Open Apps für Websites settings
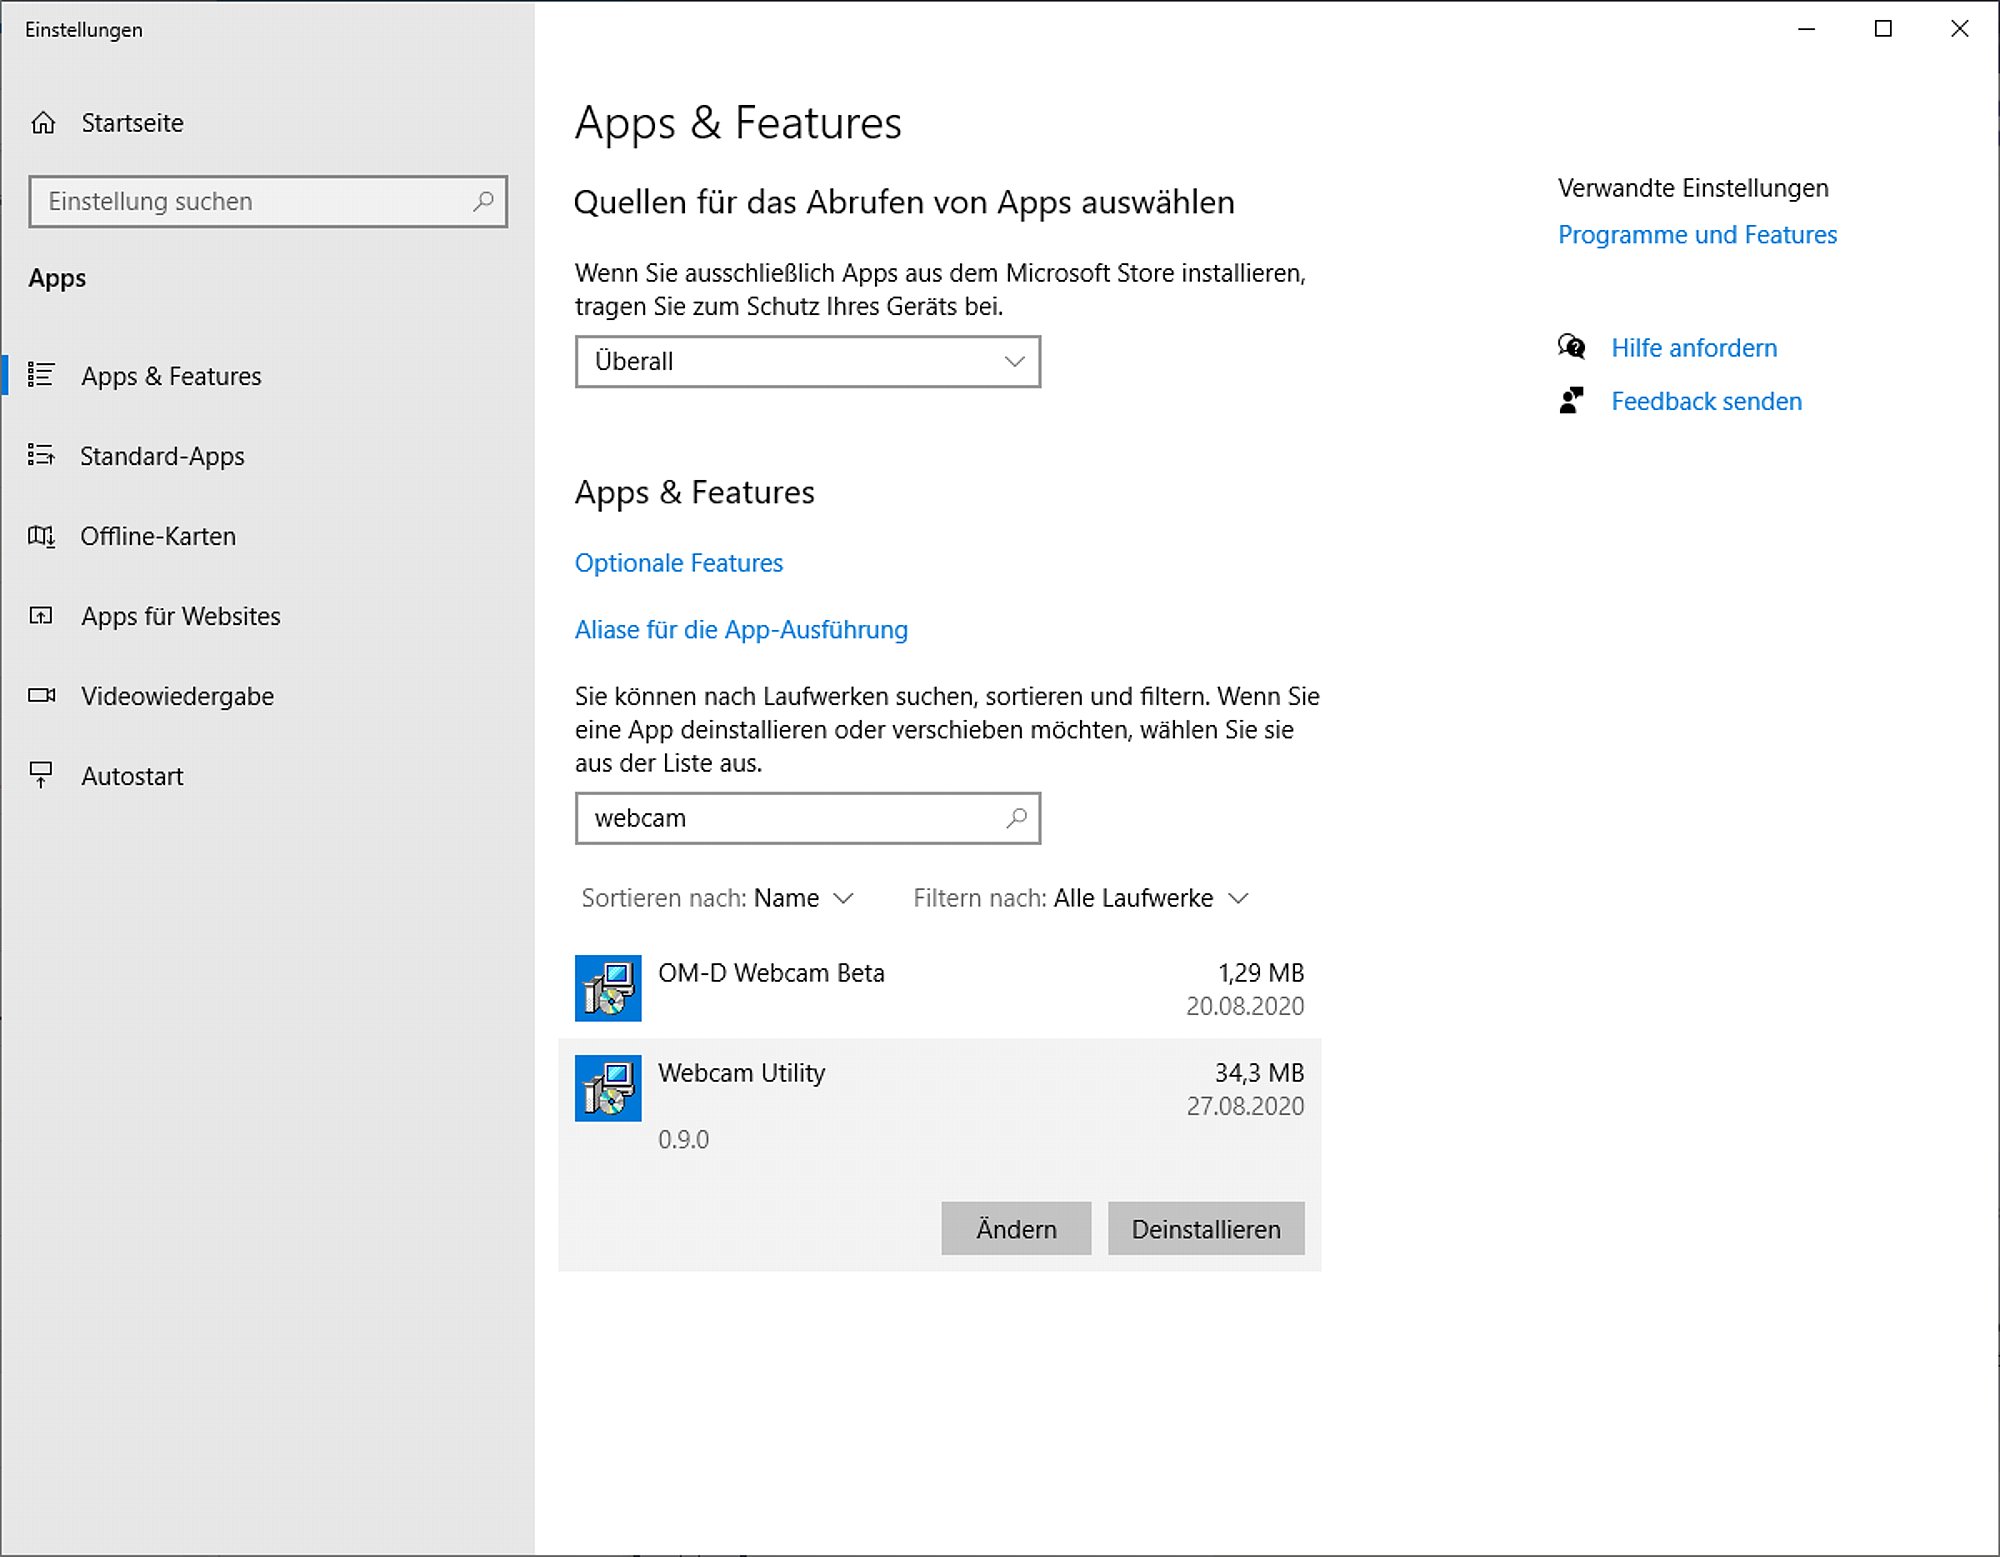Image resolution: width=2000 pixels, height=1557 pixels. pyautogui.click(x=181, y=616)
